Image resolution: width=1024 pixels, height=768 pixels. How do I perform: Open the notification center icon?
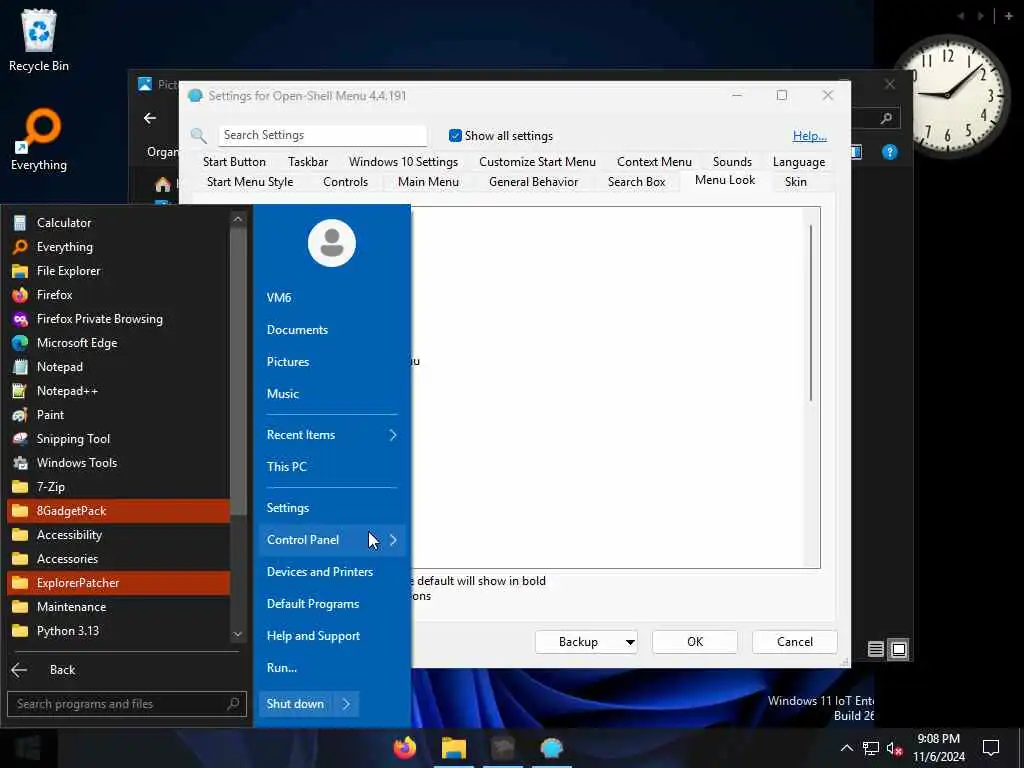point(991,748)
